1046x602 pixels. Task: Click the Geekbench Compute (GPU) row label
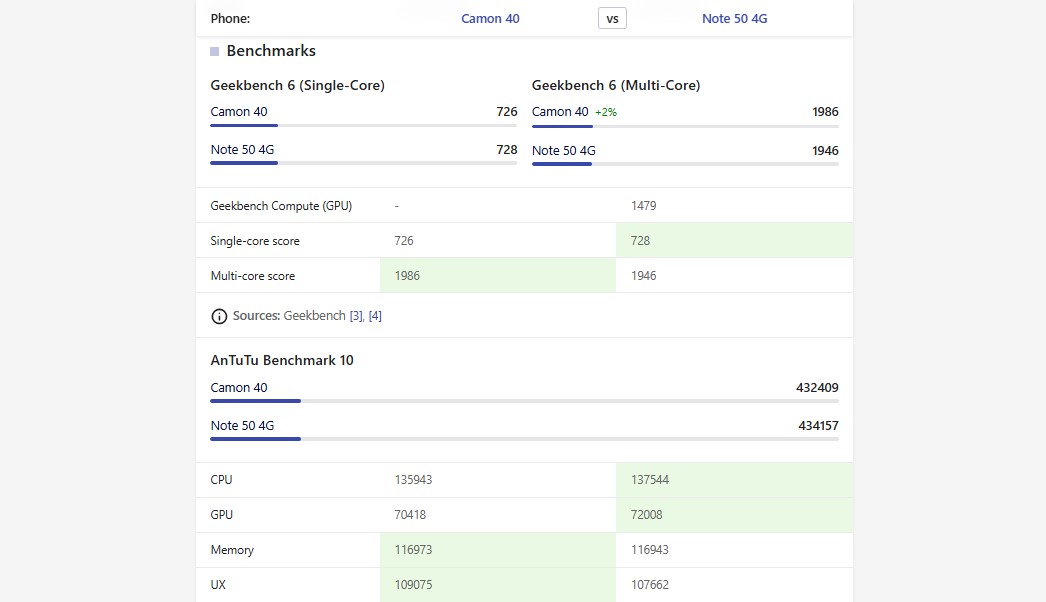pyautogui.click(x=281, y=206)
